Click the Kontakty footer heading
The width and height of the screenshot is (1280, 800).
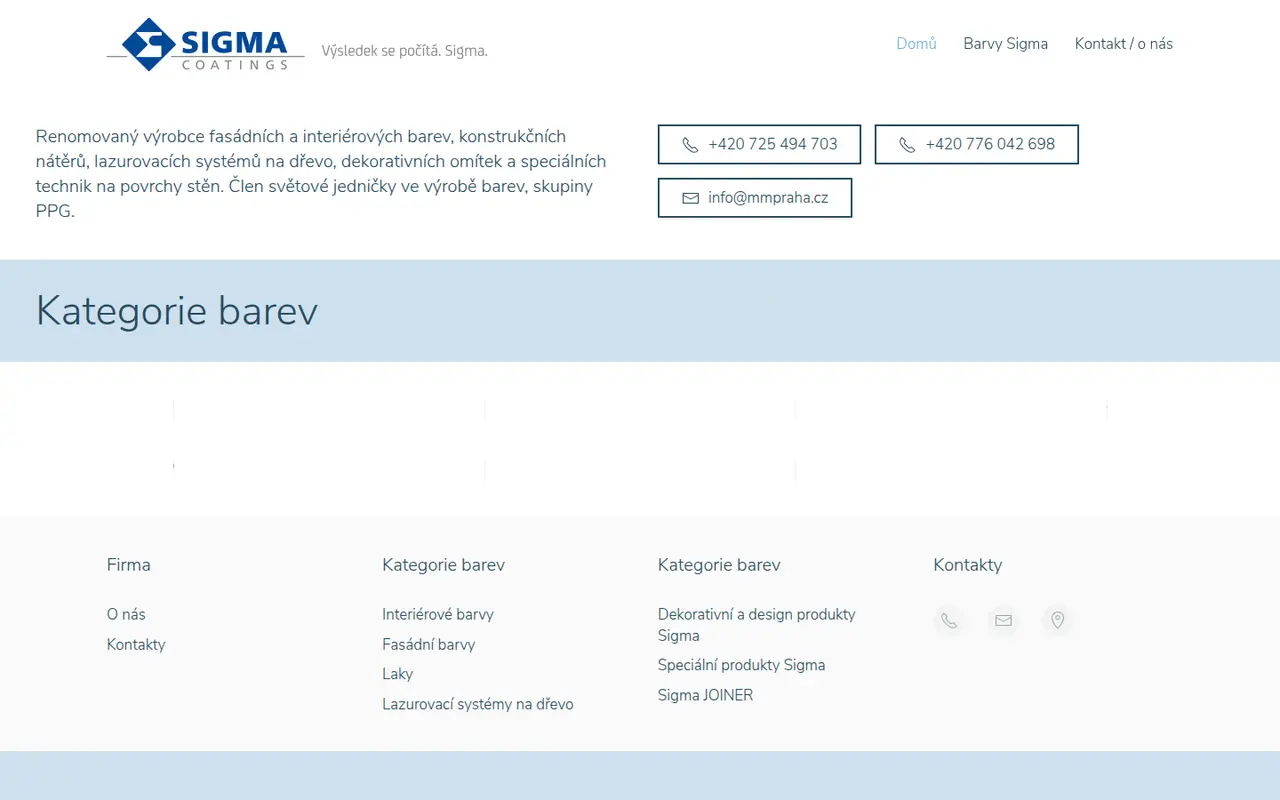click(968, 565)
